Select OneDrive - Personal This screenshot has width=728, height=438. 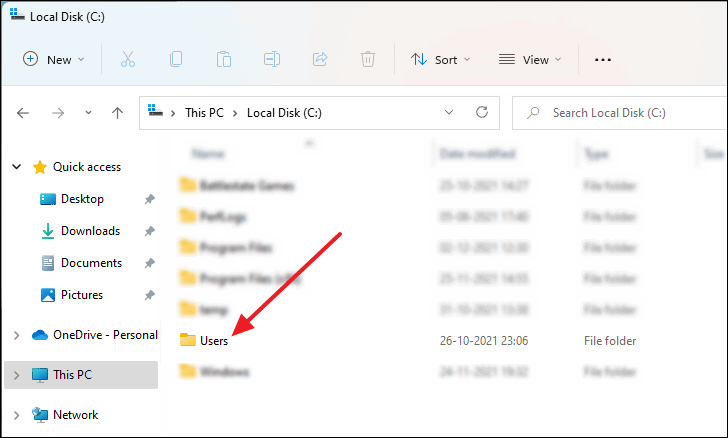(x=105, y=335)
